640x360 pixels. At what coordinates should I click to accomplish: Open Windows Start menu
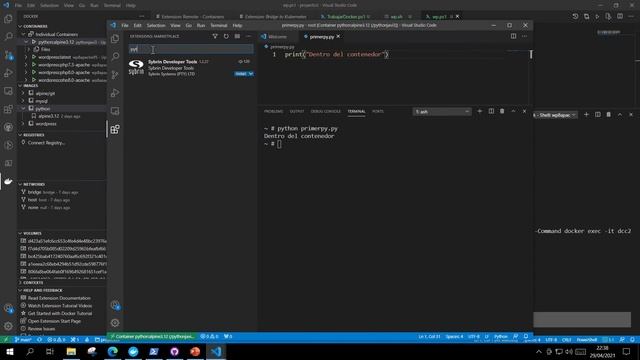(9, 351)
